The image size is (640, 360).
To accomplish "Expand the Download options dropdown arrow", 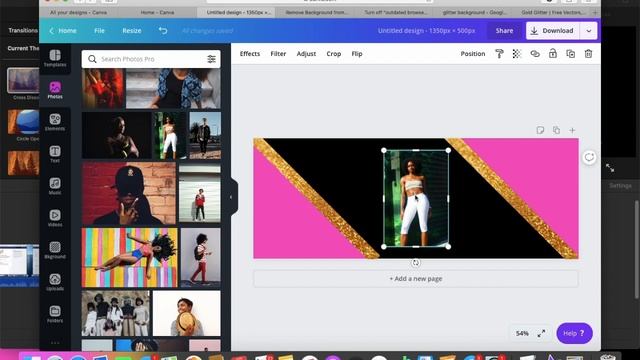I will click(589, 31).
